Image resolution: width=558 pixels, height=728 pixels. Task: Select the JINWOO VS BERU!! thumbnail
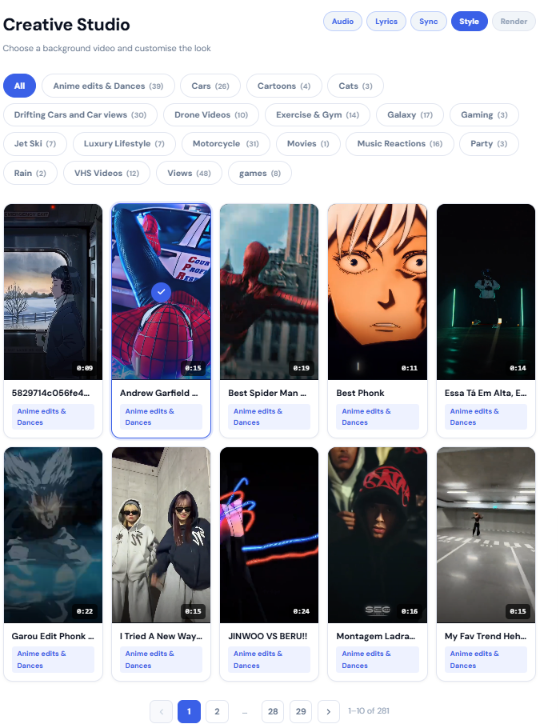point(269,535)
